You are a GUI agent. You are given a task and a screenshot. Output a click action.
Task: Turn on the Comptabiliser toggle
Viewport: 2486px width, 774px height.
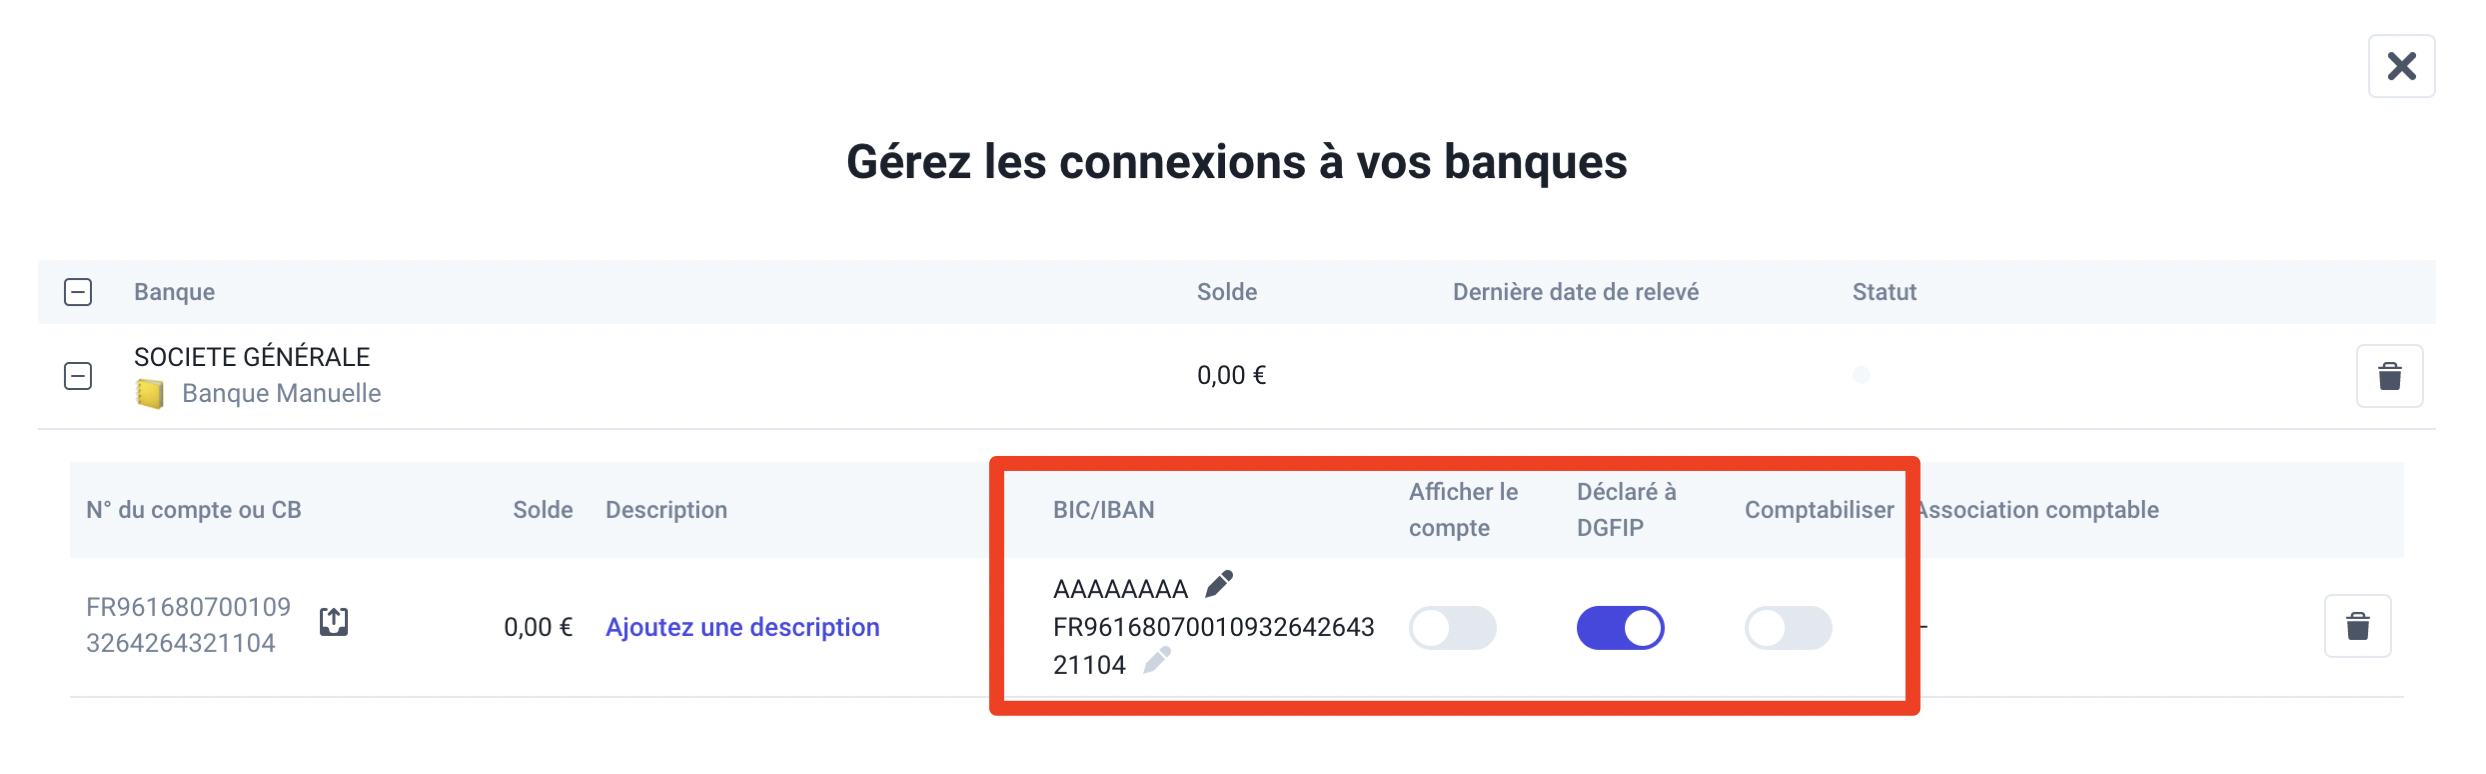point(1788,628)
